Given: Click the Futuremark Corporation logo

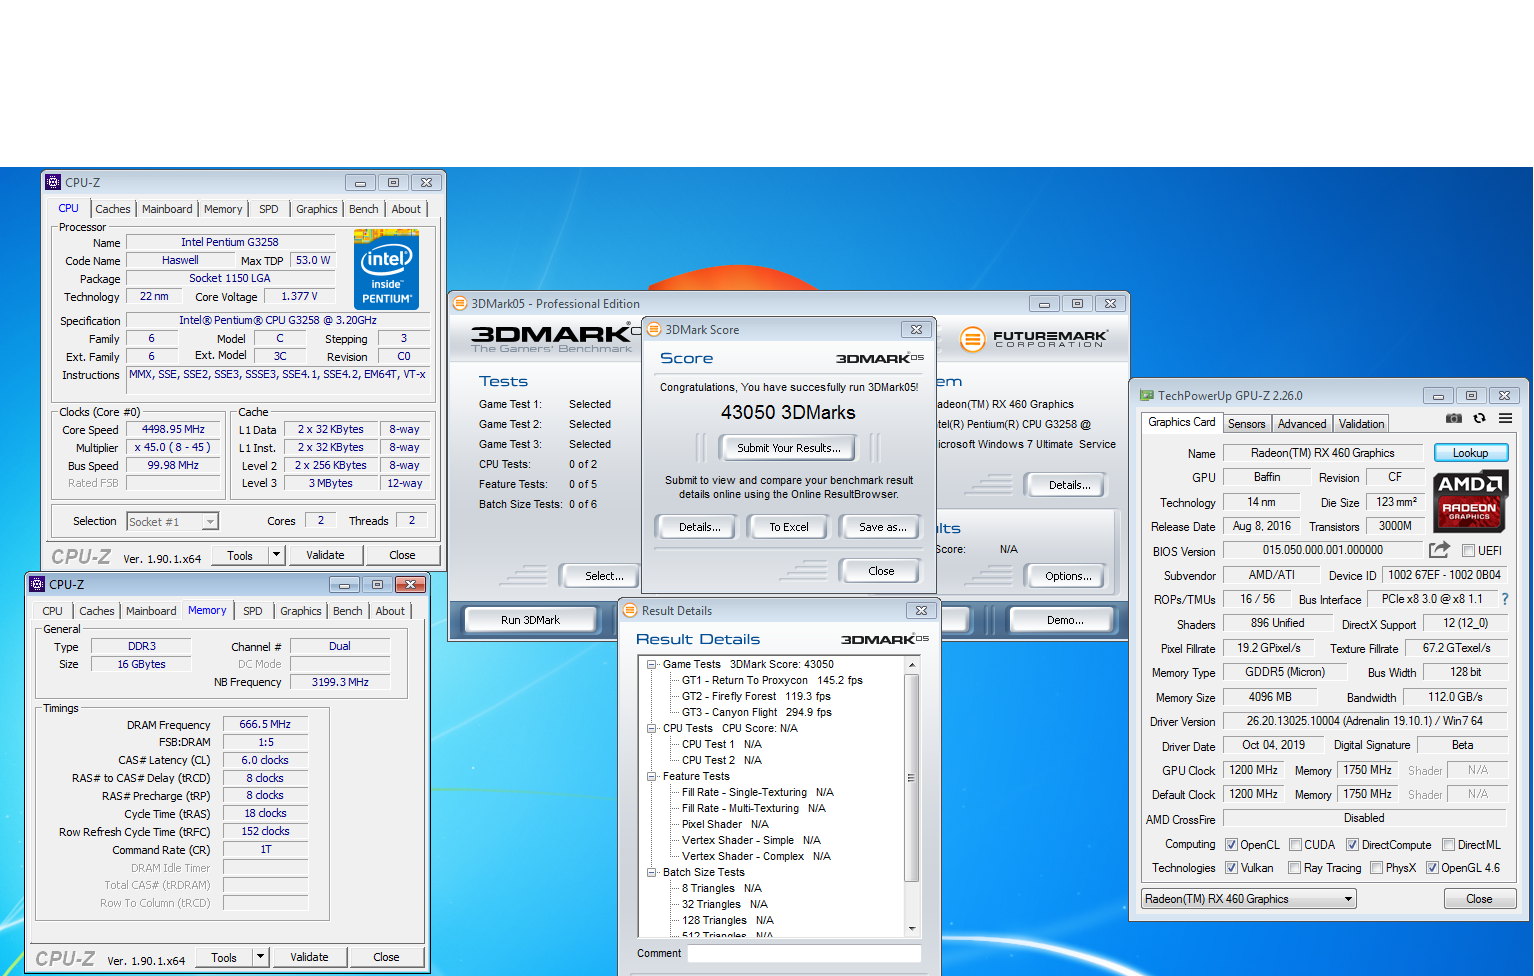Looking at the screenshot, I should (1034, 339).
